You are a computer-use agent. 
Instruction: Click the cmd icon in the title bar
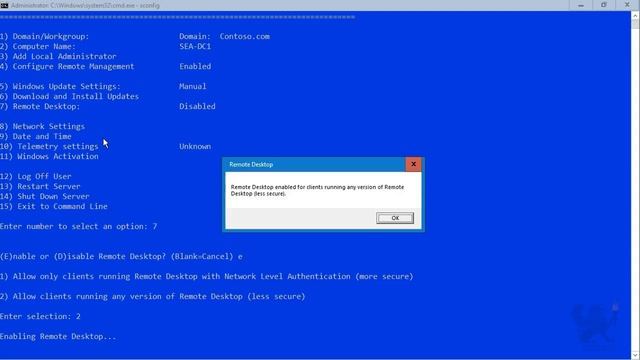pyautogui.click(x=4, y=5)
